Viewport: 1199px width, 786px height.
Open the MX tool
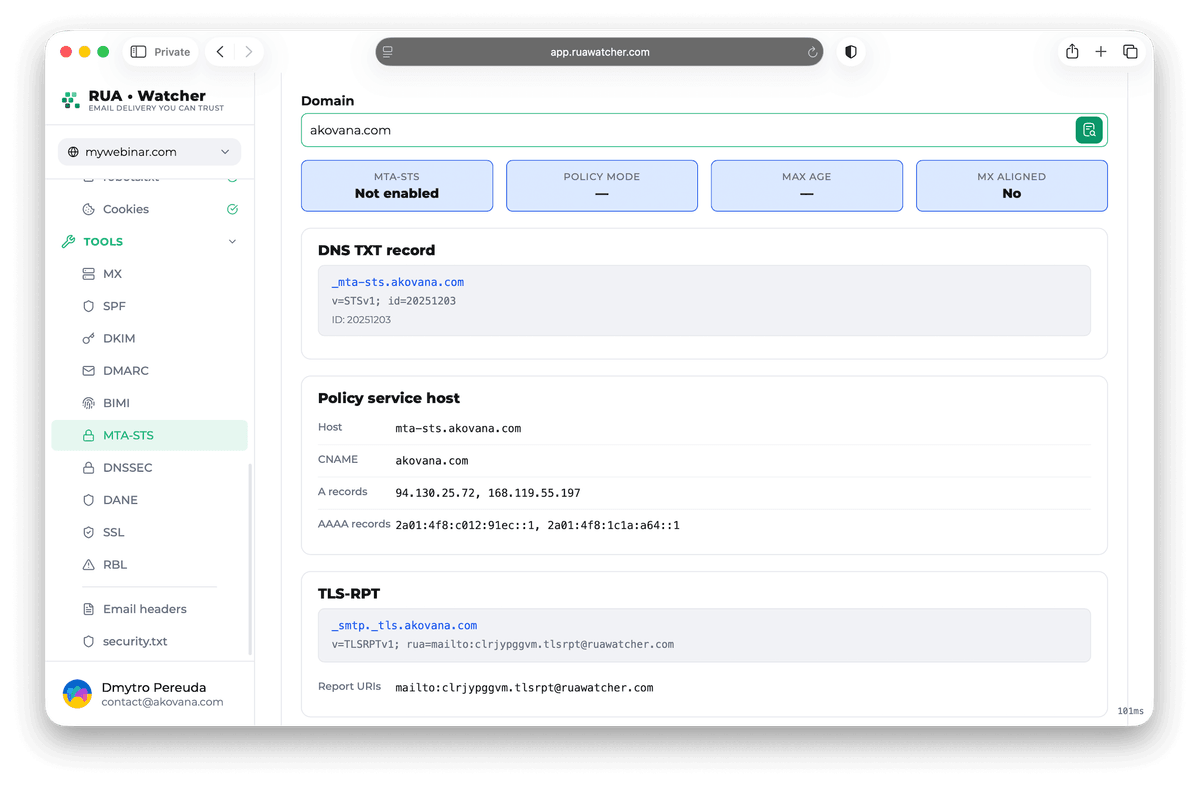click(x=149, y=274)
